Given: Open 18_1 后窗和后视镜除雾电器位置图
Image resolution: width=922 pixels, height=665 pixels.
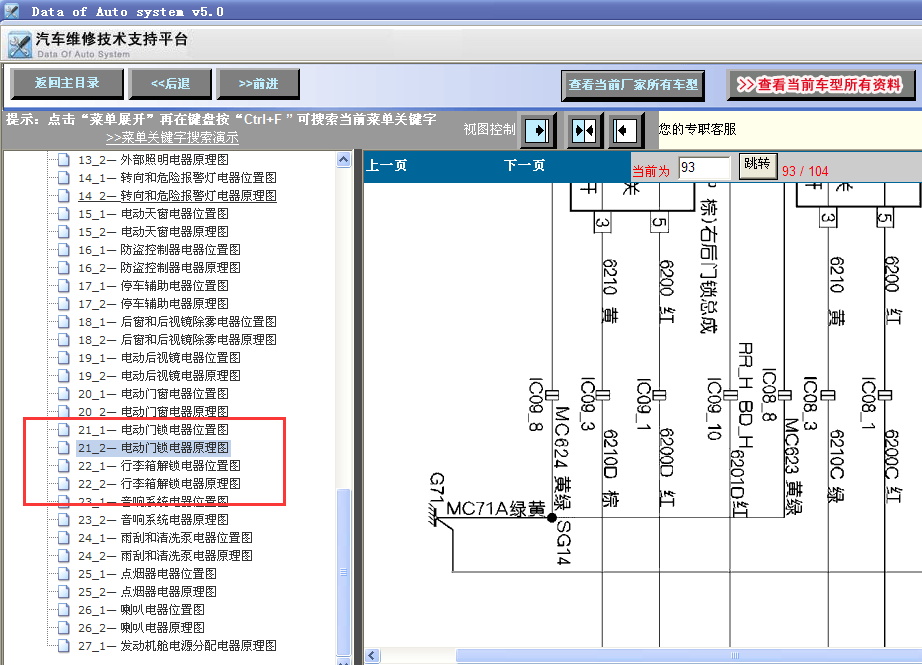Looking at the screenshot, I should (177, 322).
